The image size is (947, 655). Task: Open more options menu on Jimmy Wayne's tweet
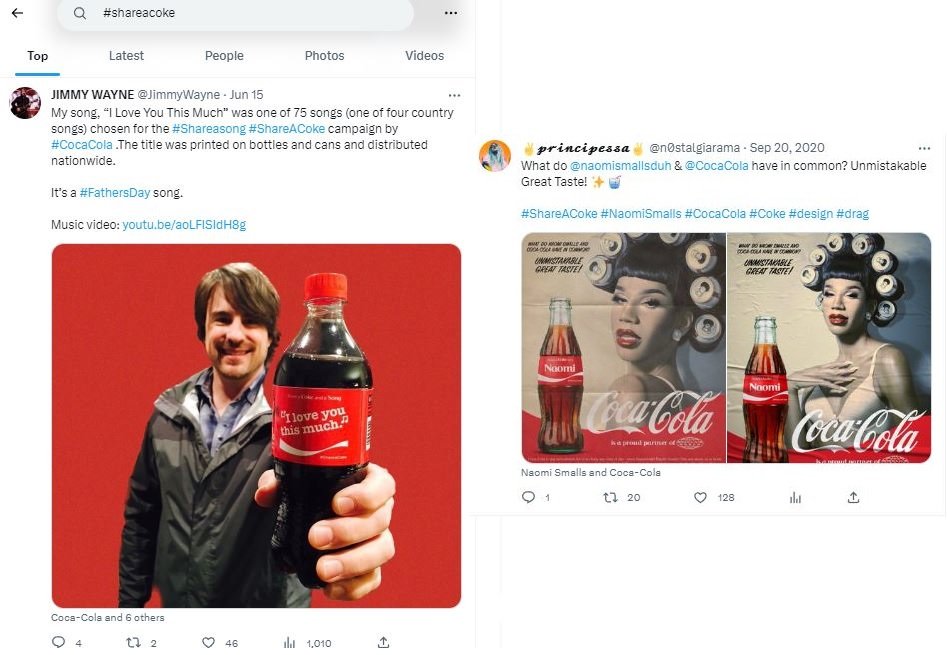point(454,94)
